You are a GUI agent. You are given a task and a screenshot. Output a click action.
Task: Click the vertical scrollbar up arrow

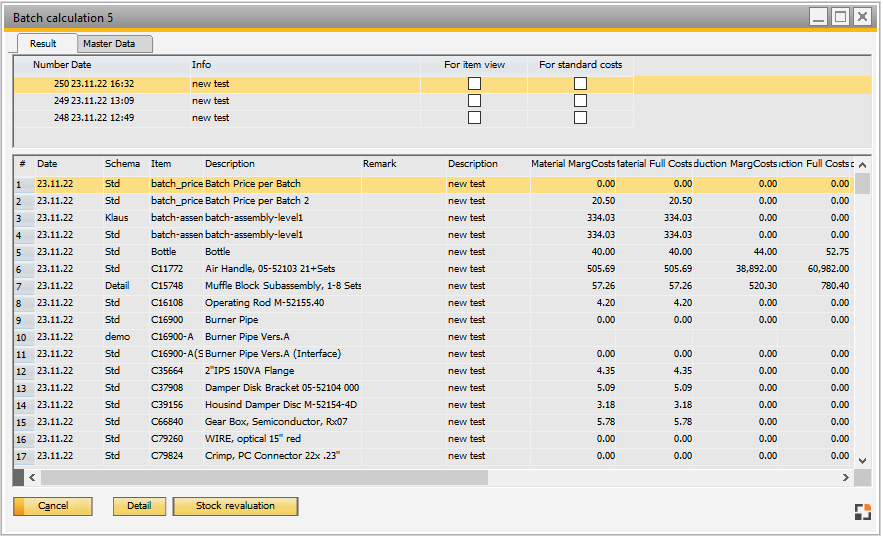tap(863, 164)
